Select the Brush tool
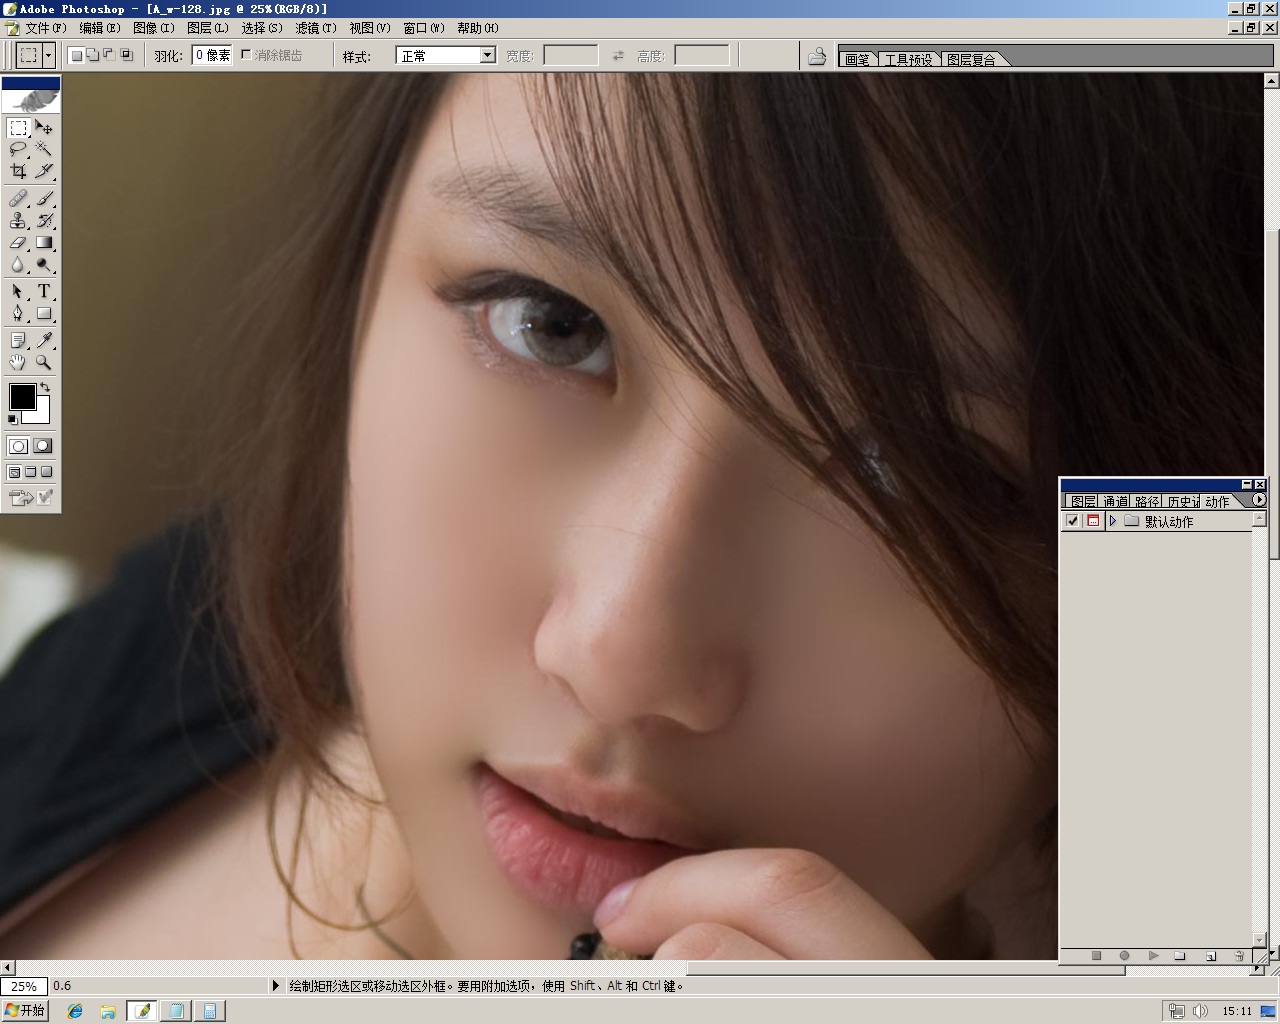This screenshot has height=1024, width=1280. click(44, 199)
